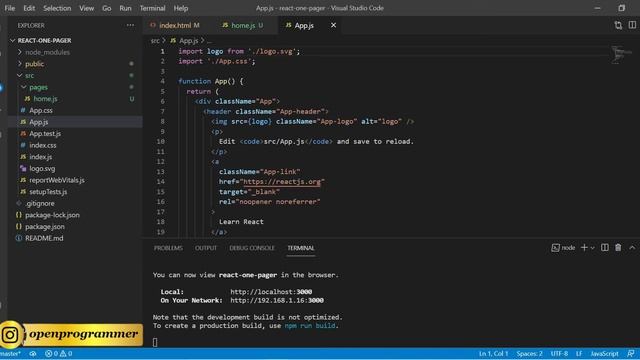Click App.js in the breadcrumb path
The height and width of the screenshot is (360, 640).
[x=189, y=41]
